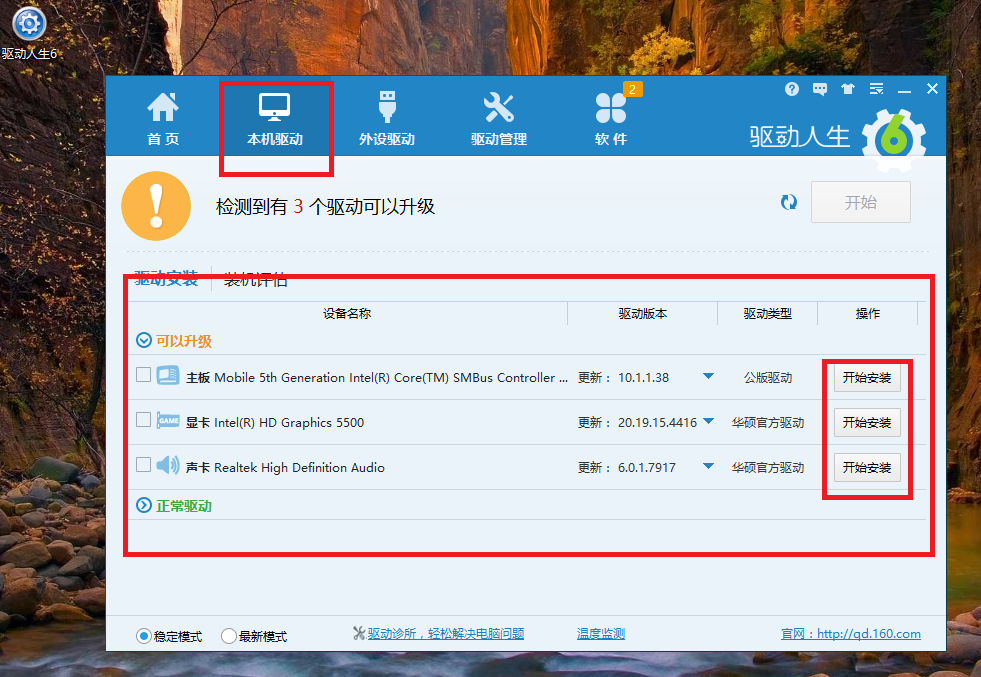The width and height of the screenshot is (981, 677).
Task: Check the 声卡 Realtek Audio checkbox
Action: click(143, 465)
